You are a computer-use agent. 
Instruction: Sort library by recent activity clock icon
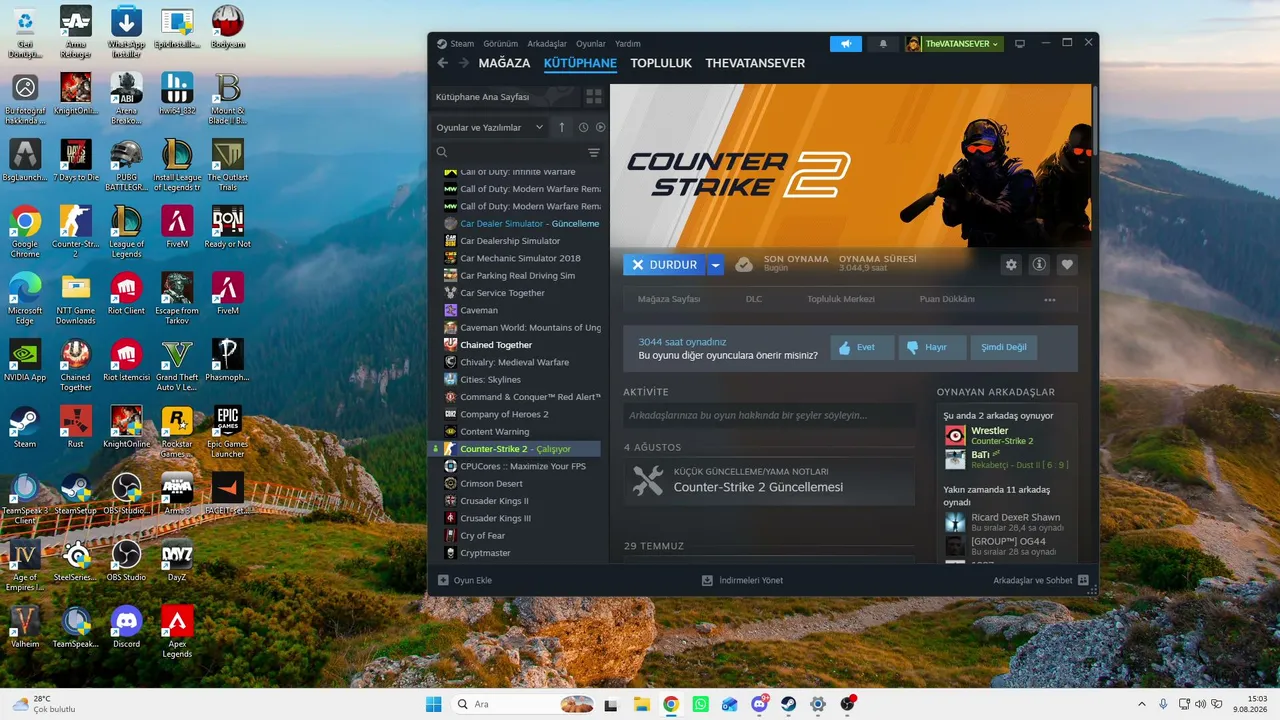583,127
